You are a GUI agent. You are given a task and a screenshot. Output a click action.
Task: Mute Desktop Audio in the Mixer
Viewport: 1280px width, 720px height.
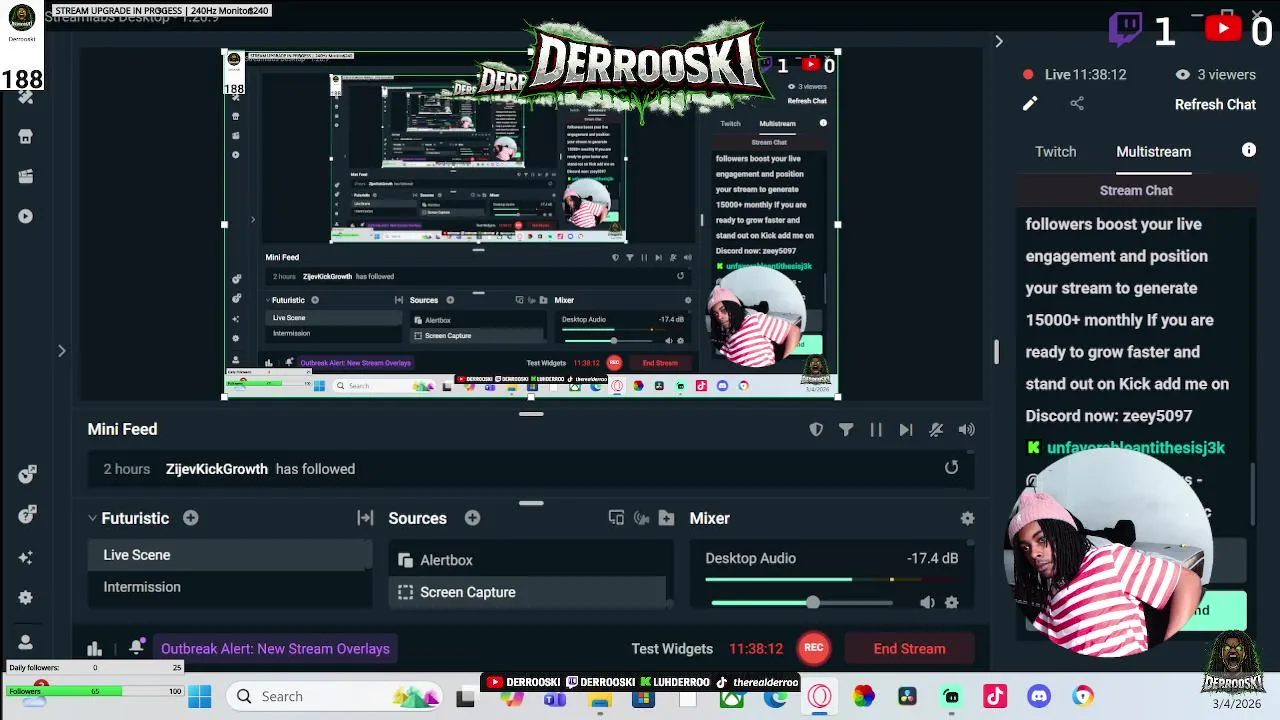coord(927,602)
